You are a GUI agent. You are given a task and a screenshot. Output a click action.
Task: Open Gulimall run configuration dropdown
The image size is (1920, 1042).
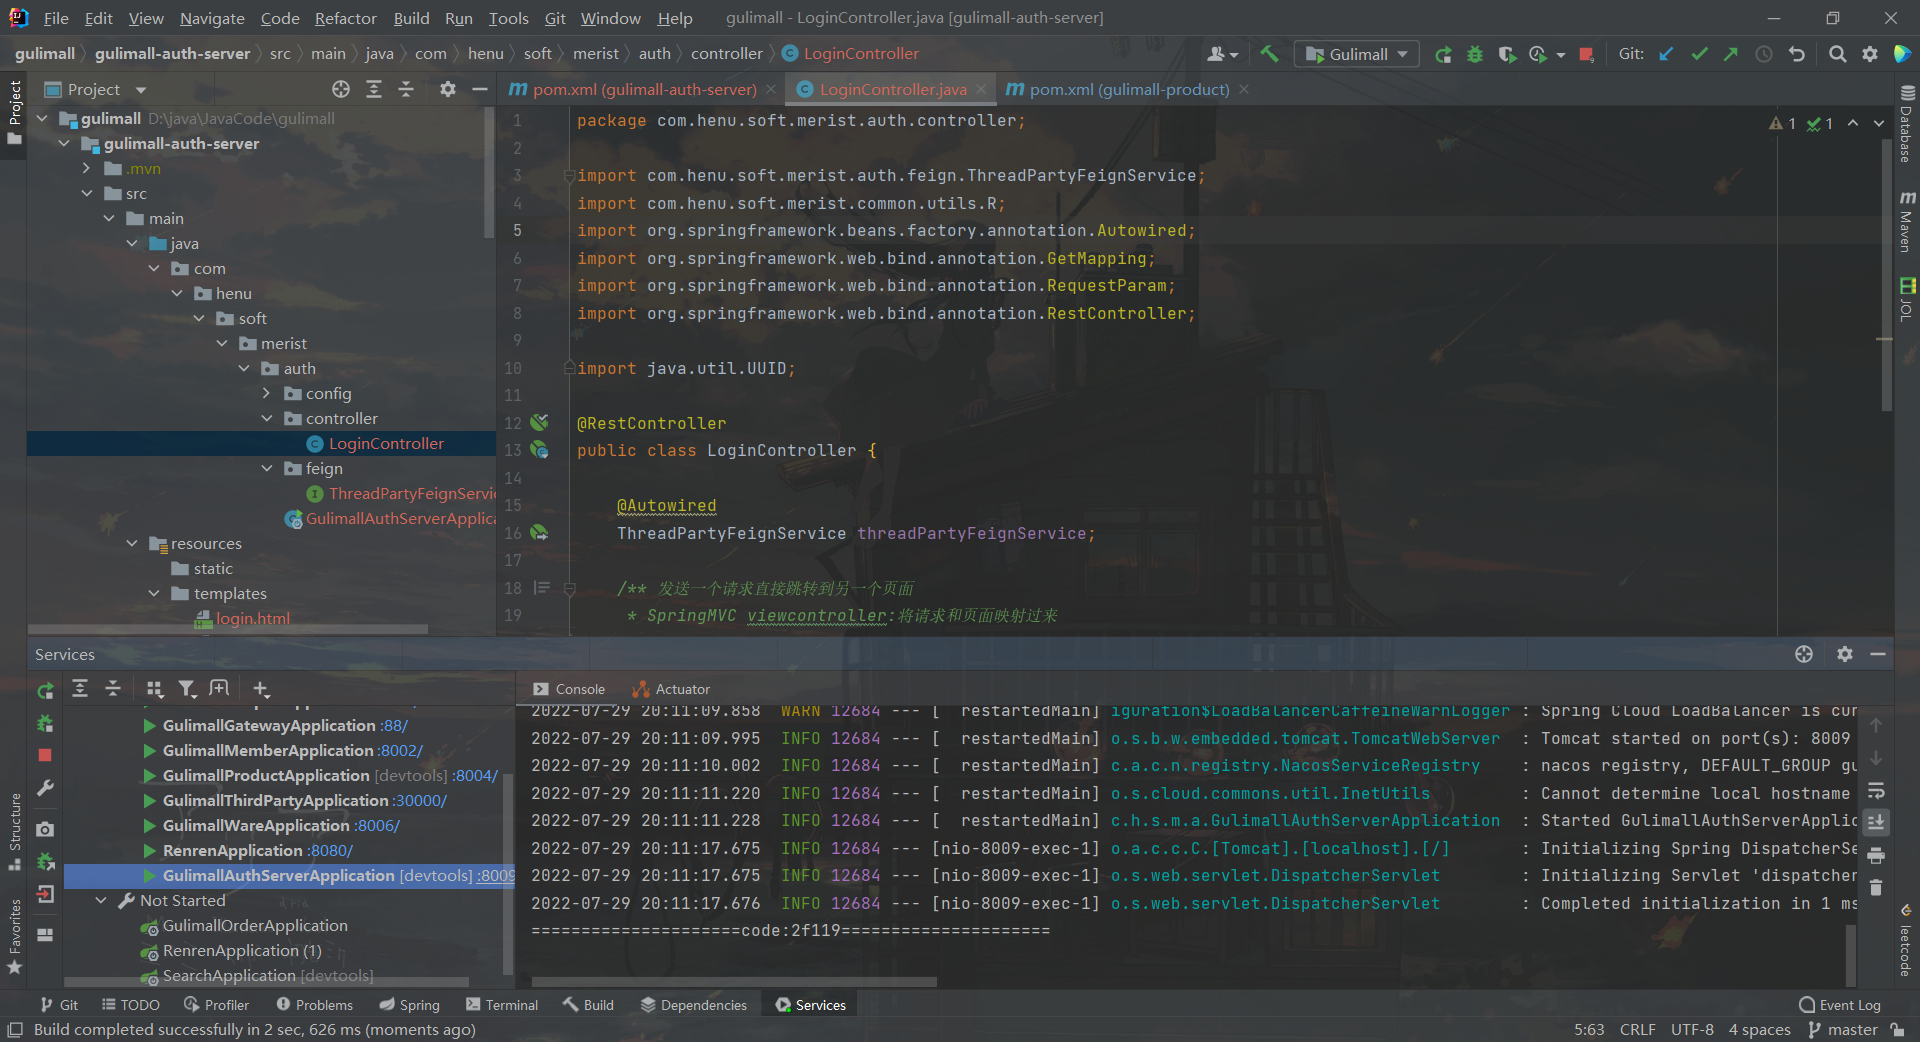point(1356,54)
